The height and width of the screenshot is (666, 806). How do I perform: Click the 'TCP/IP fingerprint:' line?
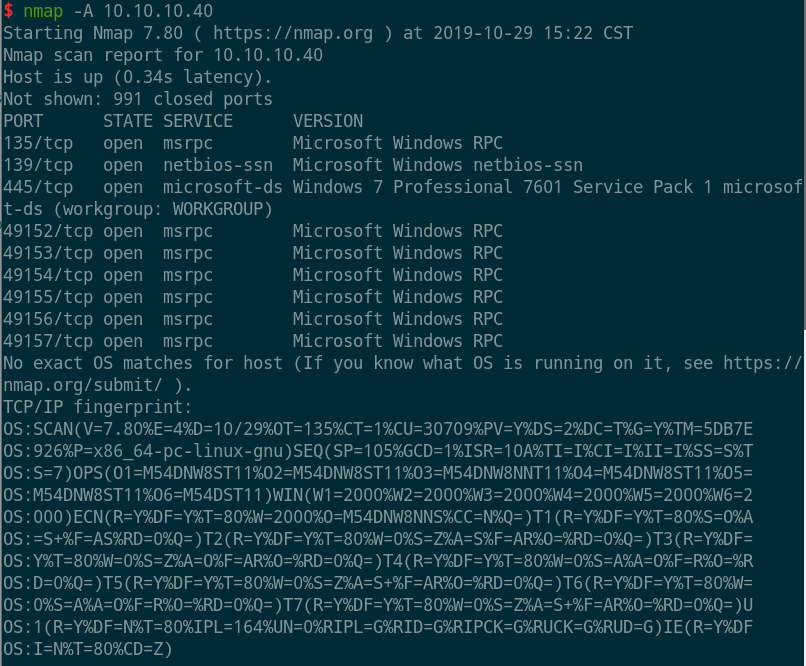tap(98, 408)
